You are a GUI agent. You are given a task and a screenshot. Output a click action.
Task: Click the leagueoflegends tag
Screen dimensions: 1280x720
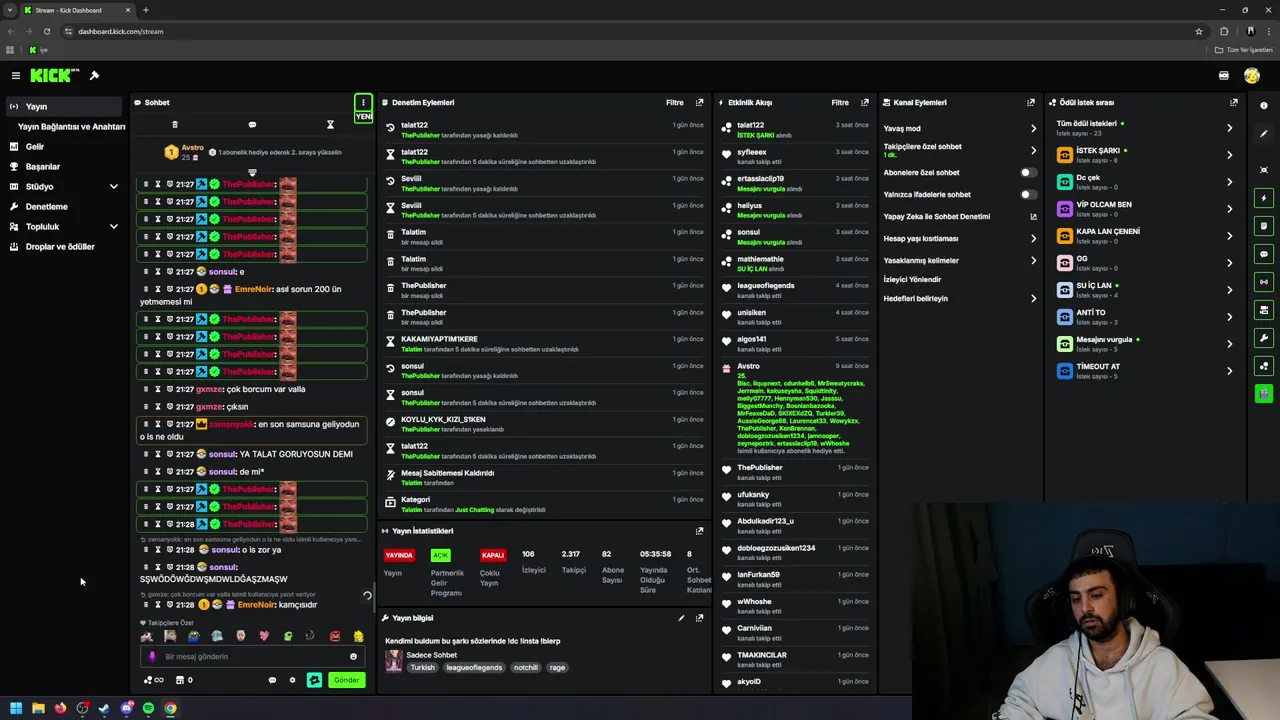(474, 667)
